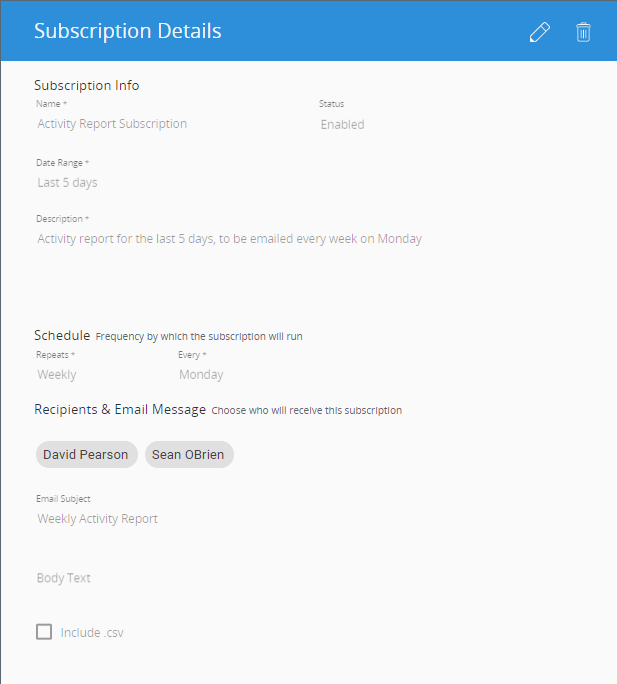
Task: Click the 'Every' label
Action: point(189,355)
